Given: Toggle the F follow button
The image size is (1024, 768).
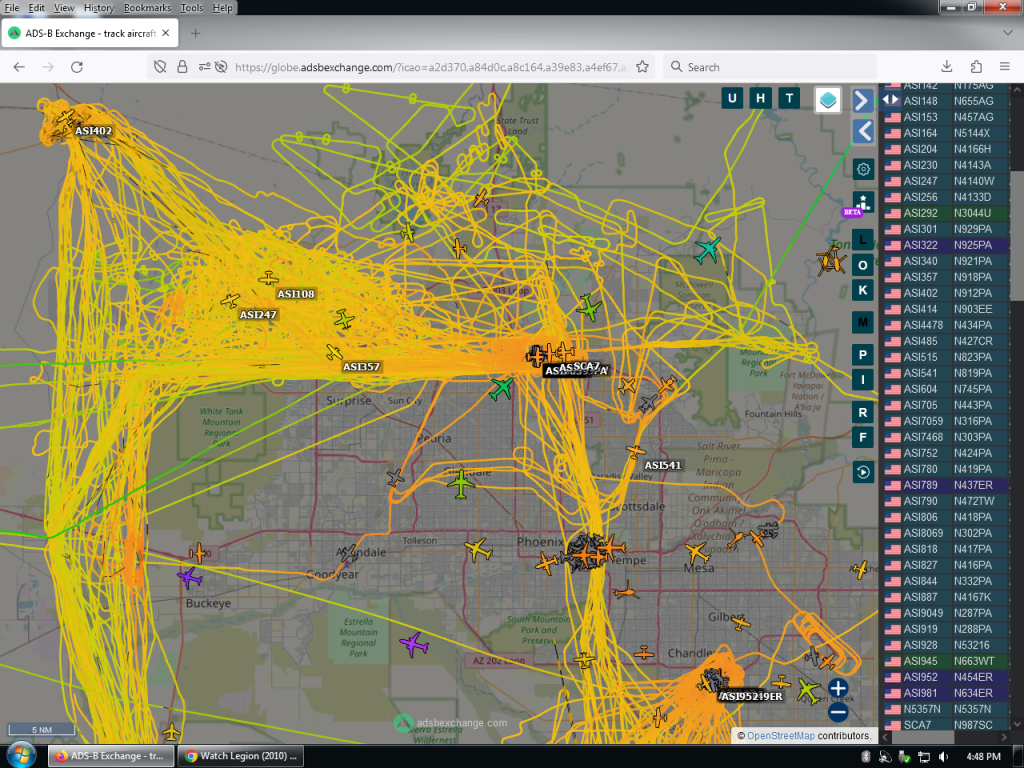Looking at the screenshot, I should point(863,437).
